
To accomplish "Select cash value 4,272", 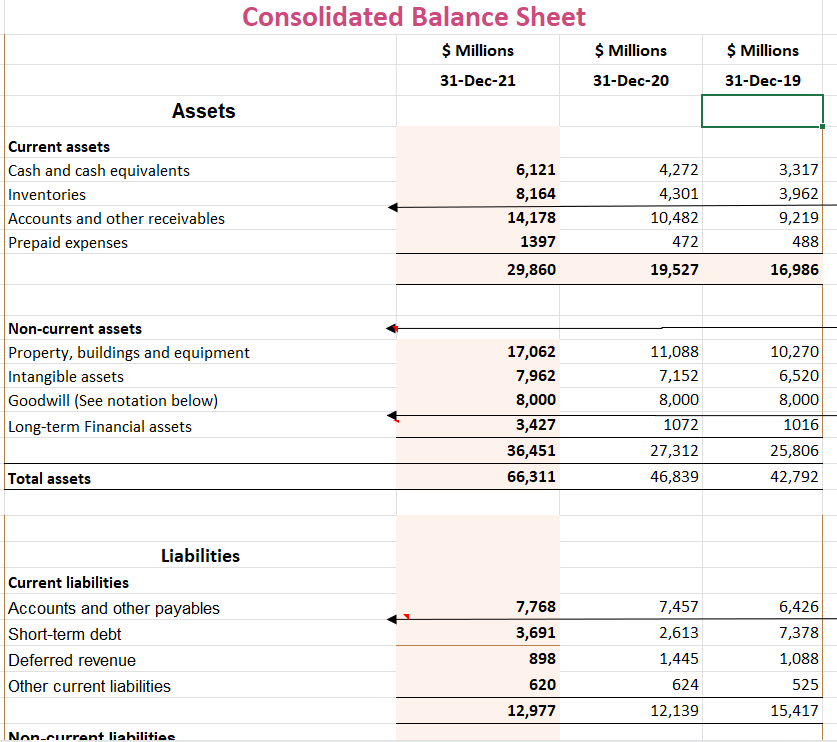I will coord(678,170).
